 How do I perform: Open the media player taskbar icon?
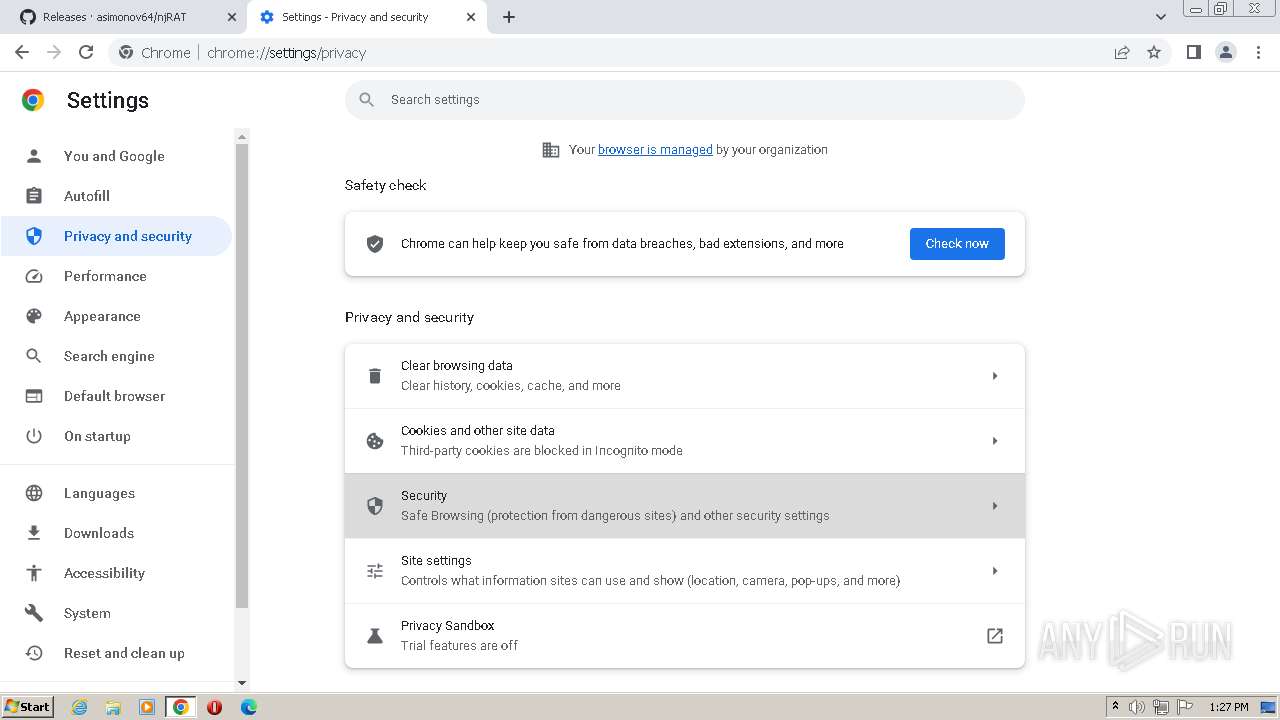pyautogui.click(x=147, y=707)
